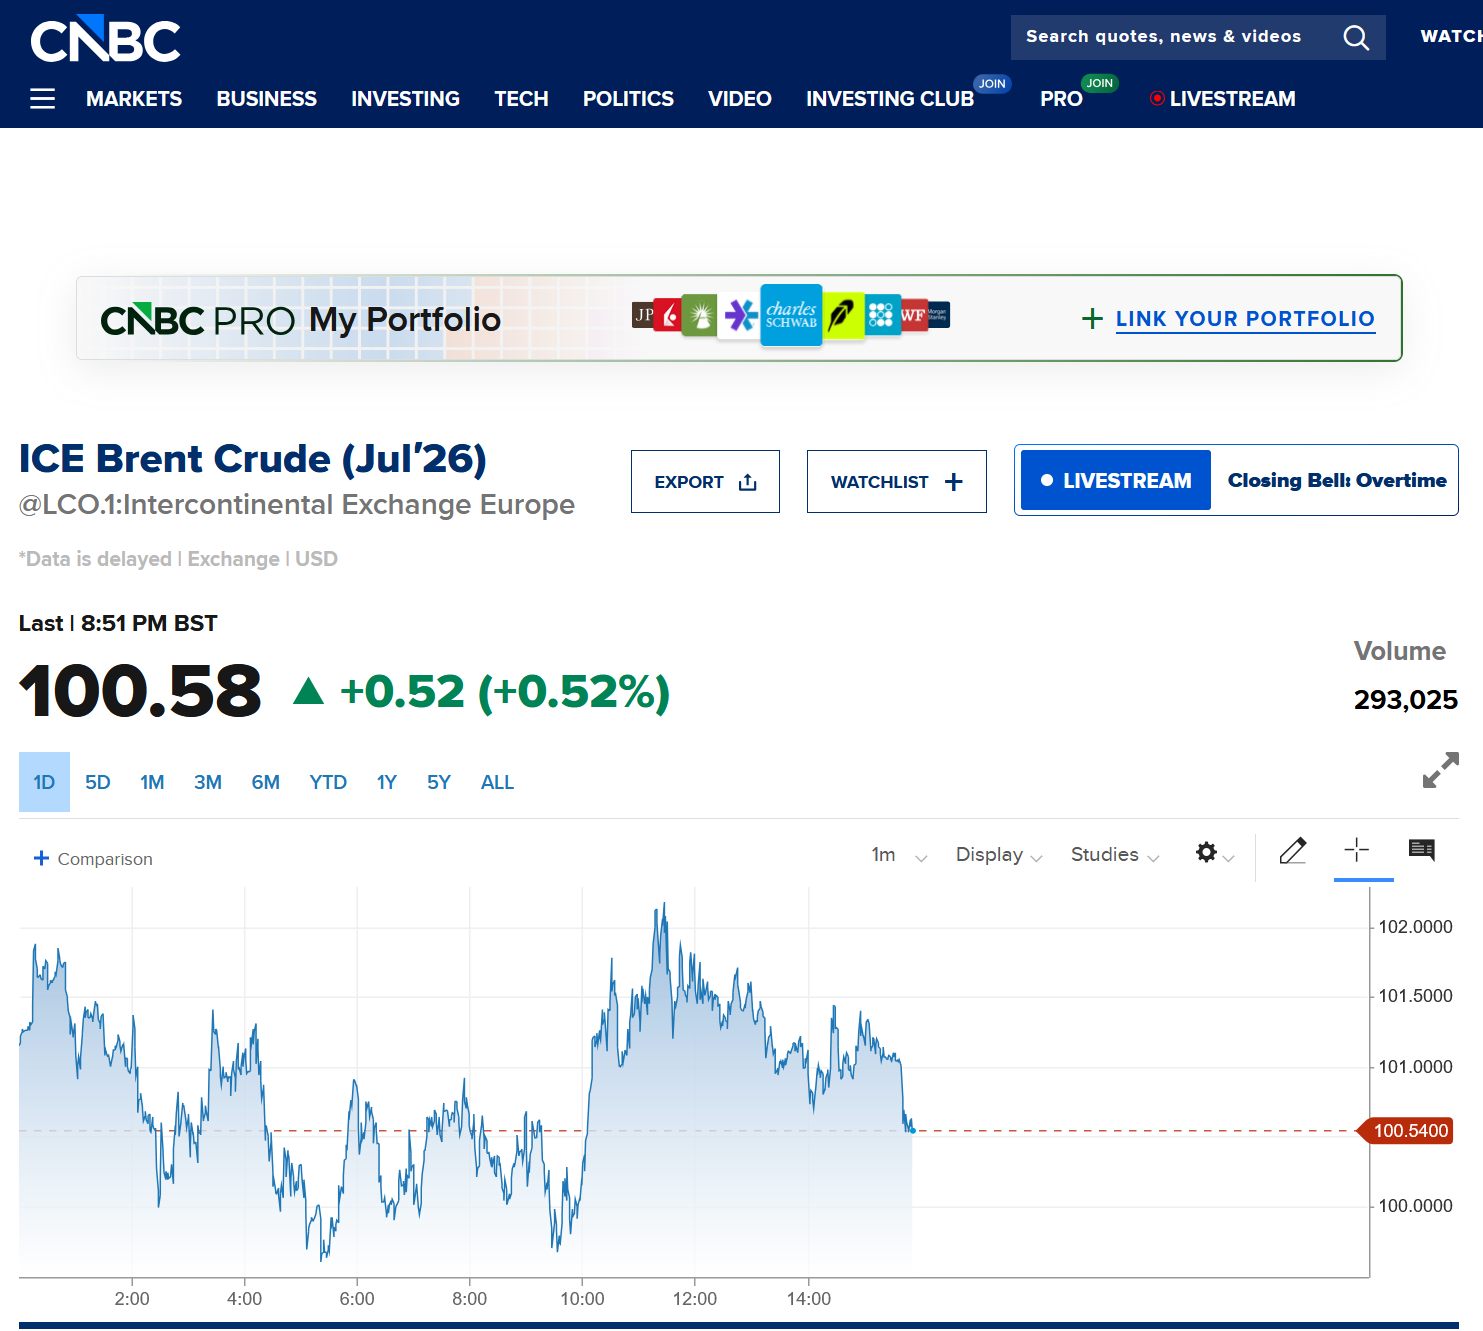Viewport: 1483px width, 1331px height.
Task: Switch chart range to 5D
Action: click(x=97, y=782)
